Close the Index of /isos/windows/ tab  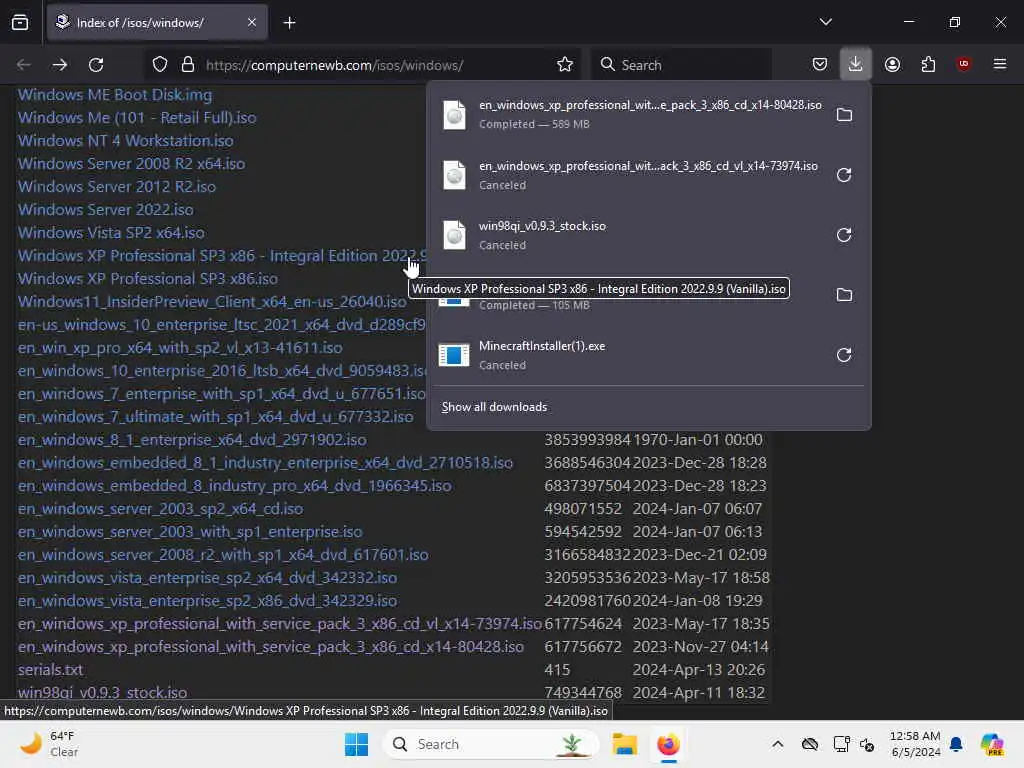(251, 23)
